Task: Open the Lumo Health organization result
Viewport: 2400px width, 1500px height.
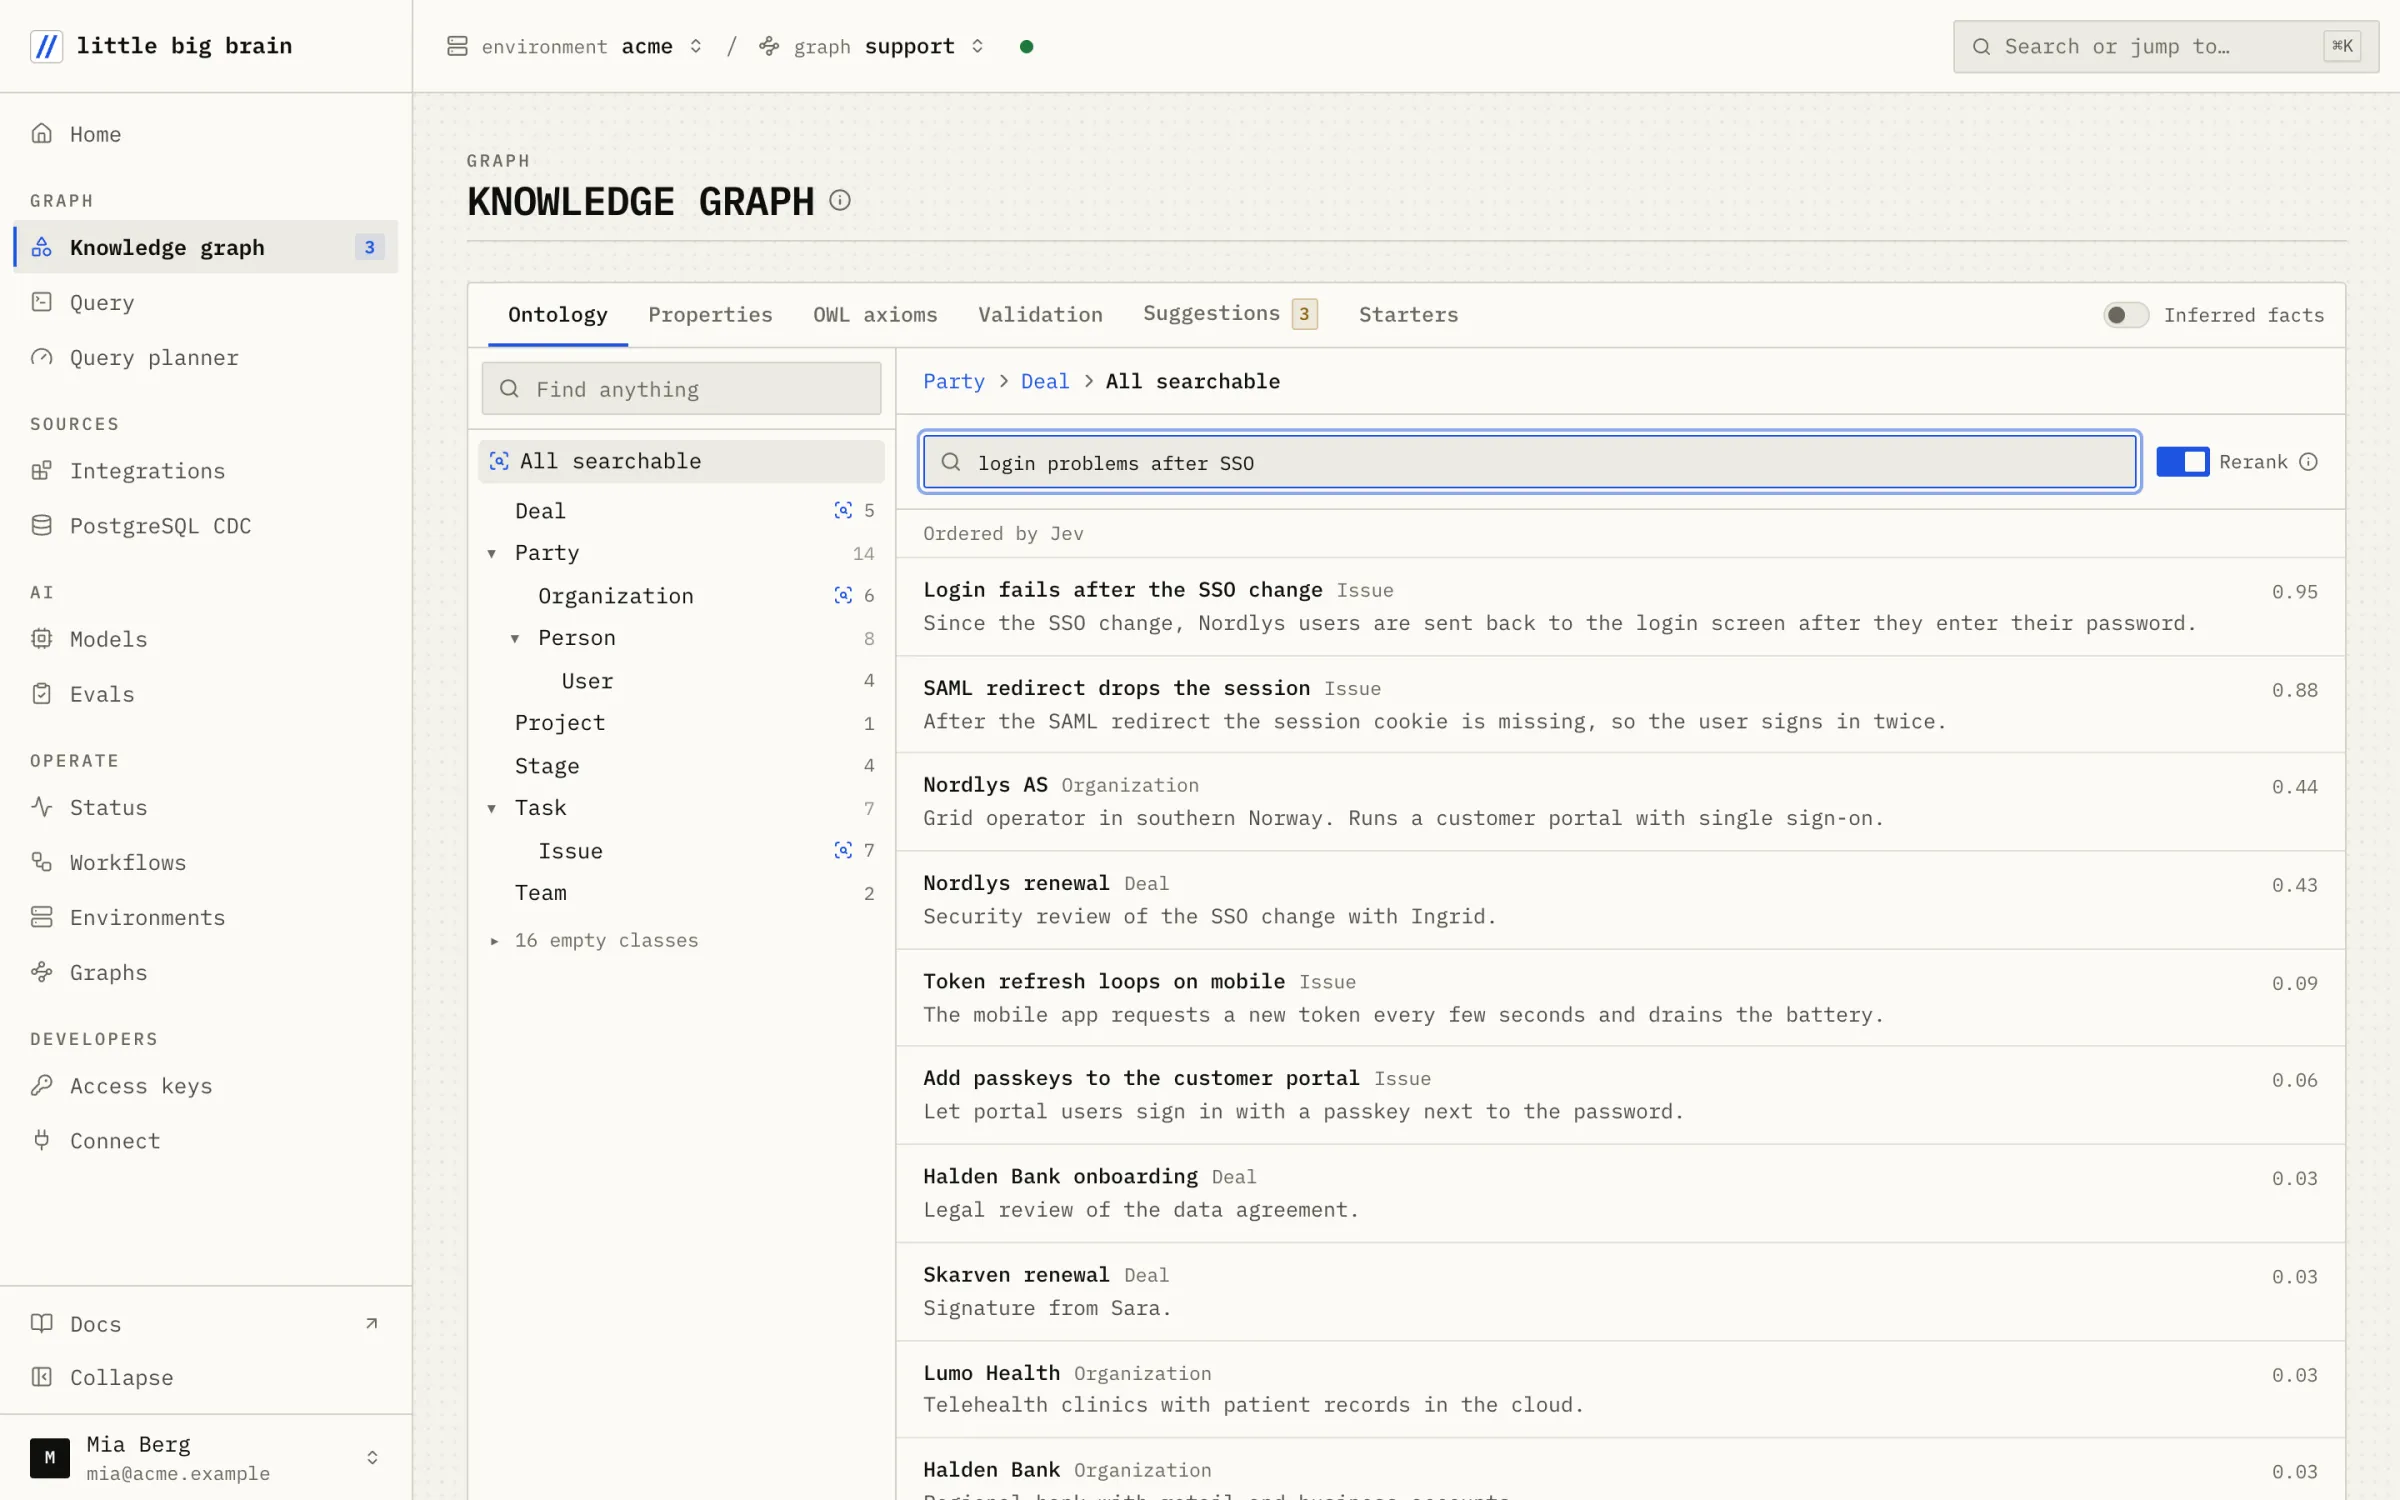Action: pyautogui.click(x=1620, y=1389)
